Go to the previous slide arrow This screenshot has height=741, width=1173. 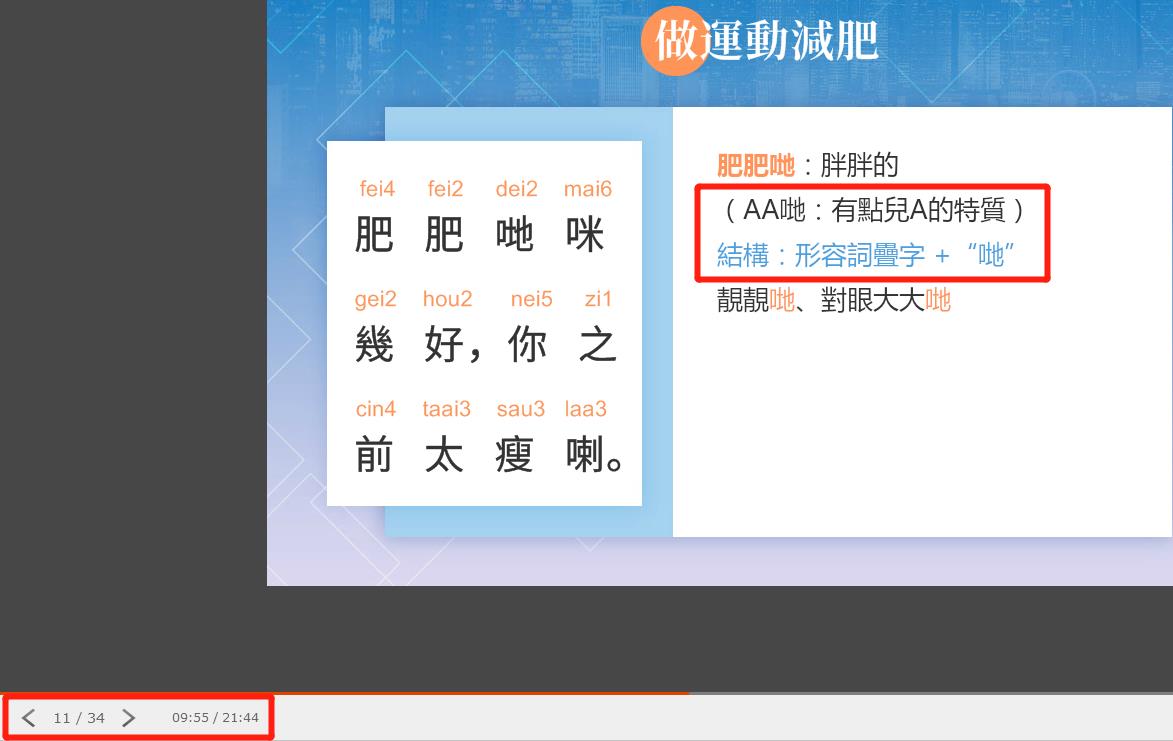point(28,718)
